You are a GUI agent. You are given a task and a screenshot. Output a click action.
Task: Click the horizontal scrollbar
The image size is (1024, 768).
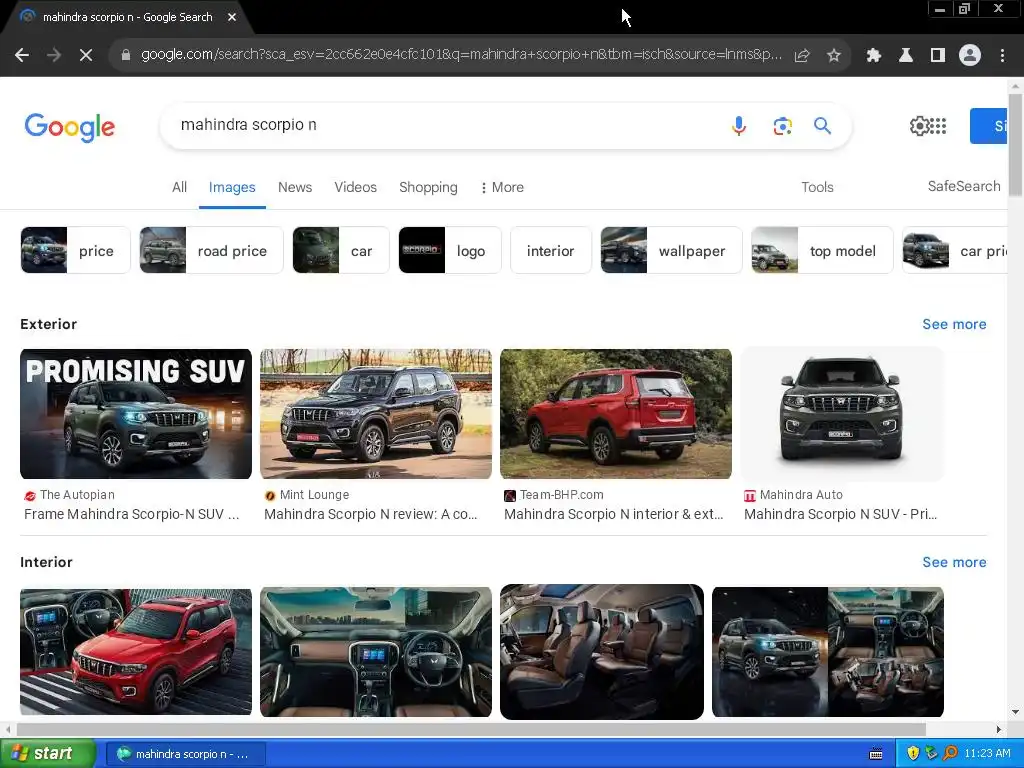[x=472, y=729]
